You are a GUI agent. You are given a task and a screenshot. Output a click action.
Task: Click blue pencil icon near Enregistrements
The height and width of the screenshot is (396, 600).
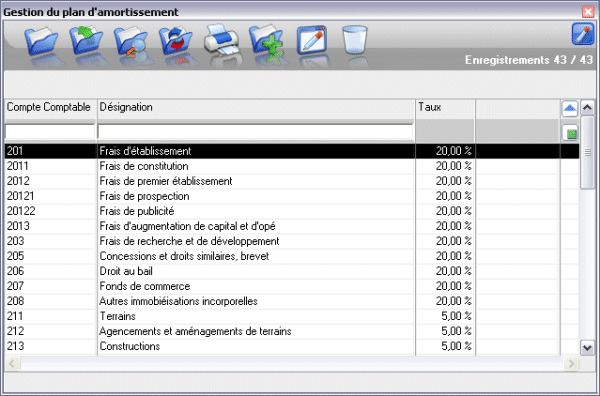582,34
